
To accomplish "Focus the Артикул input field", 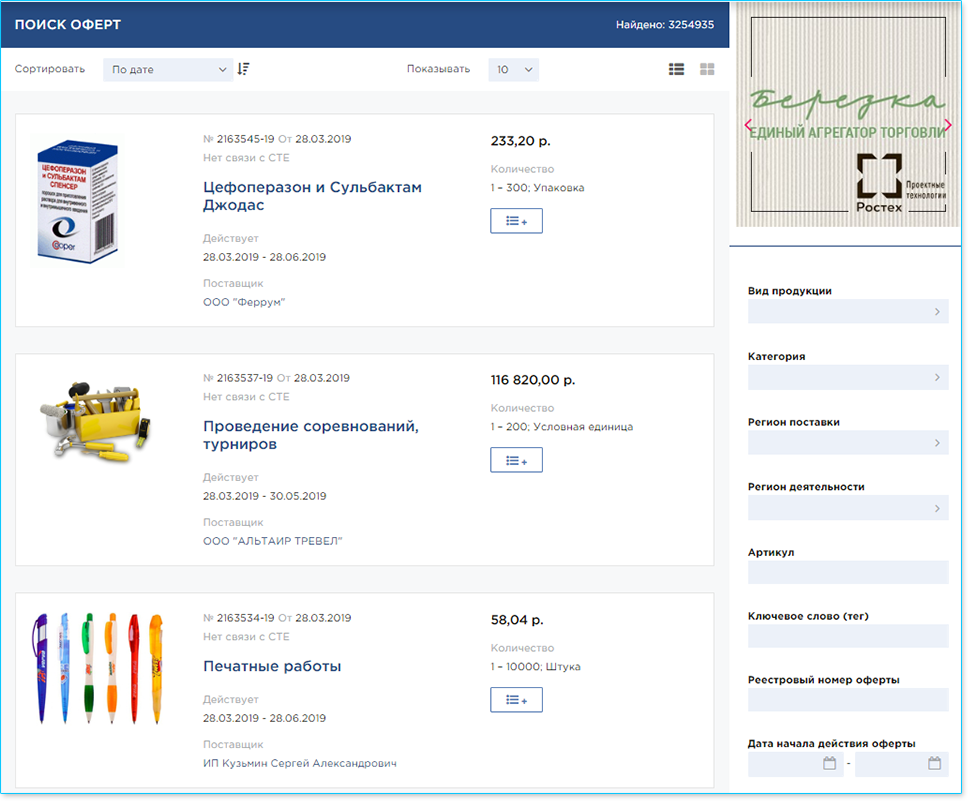I will tap(848, 572).
